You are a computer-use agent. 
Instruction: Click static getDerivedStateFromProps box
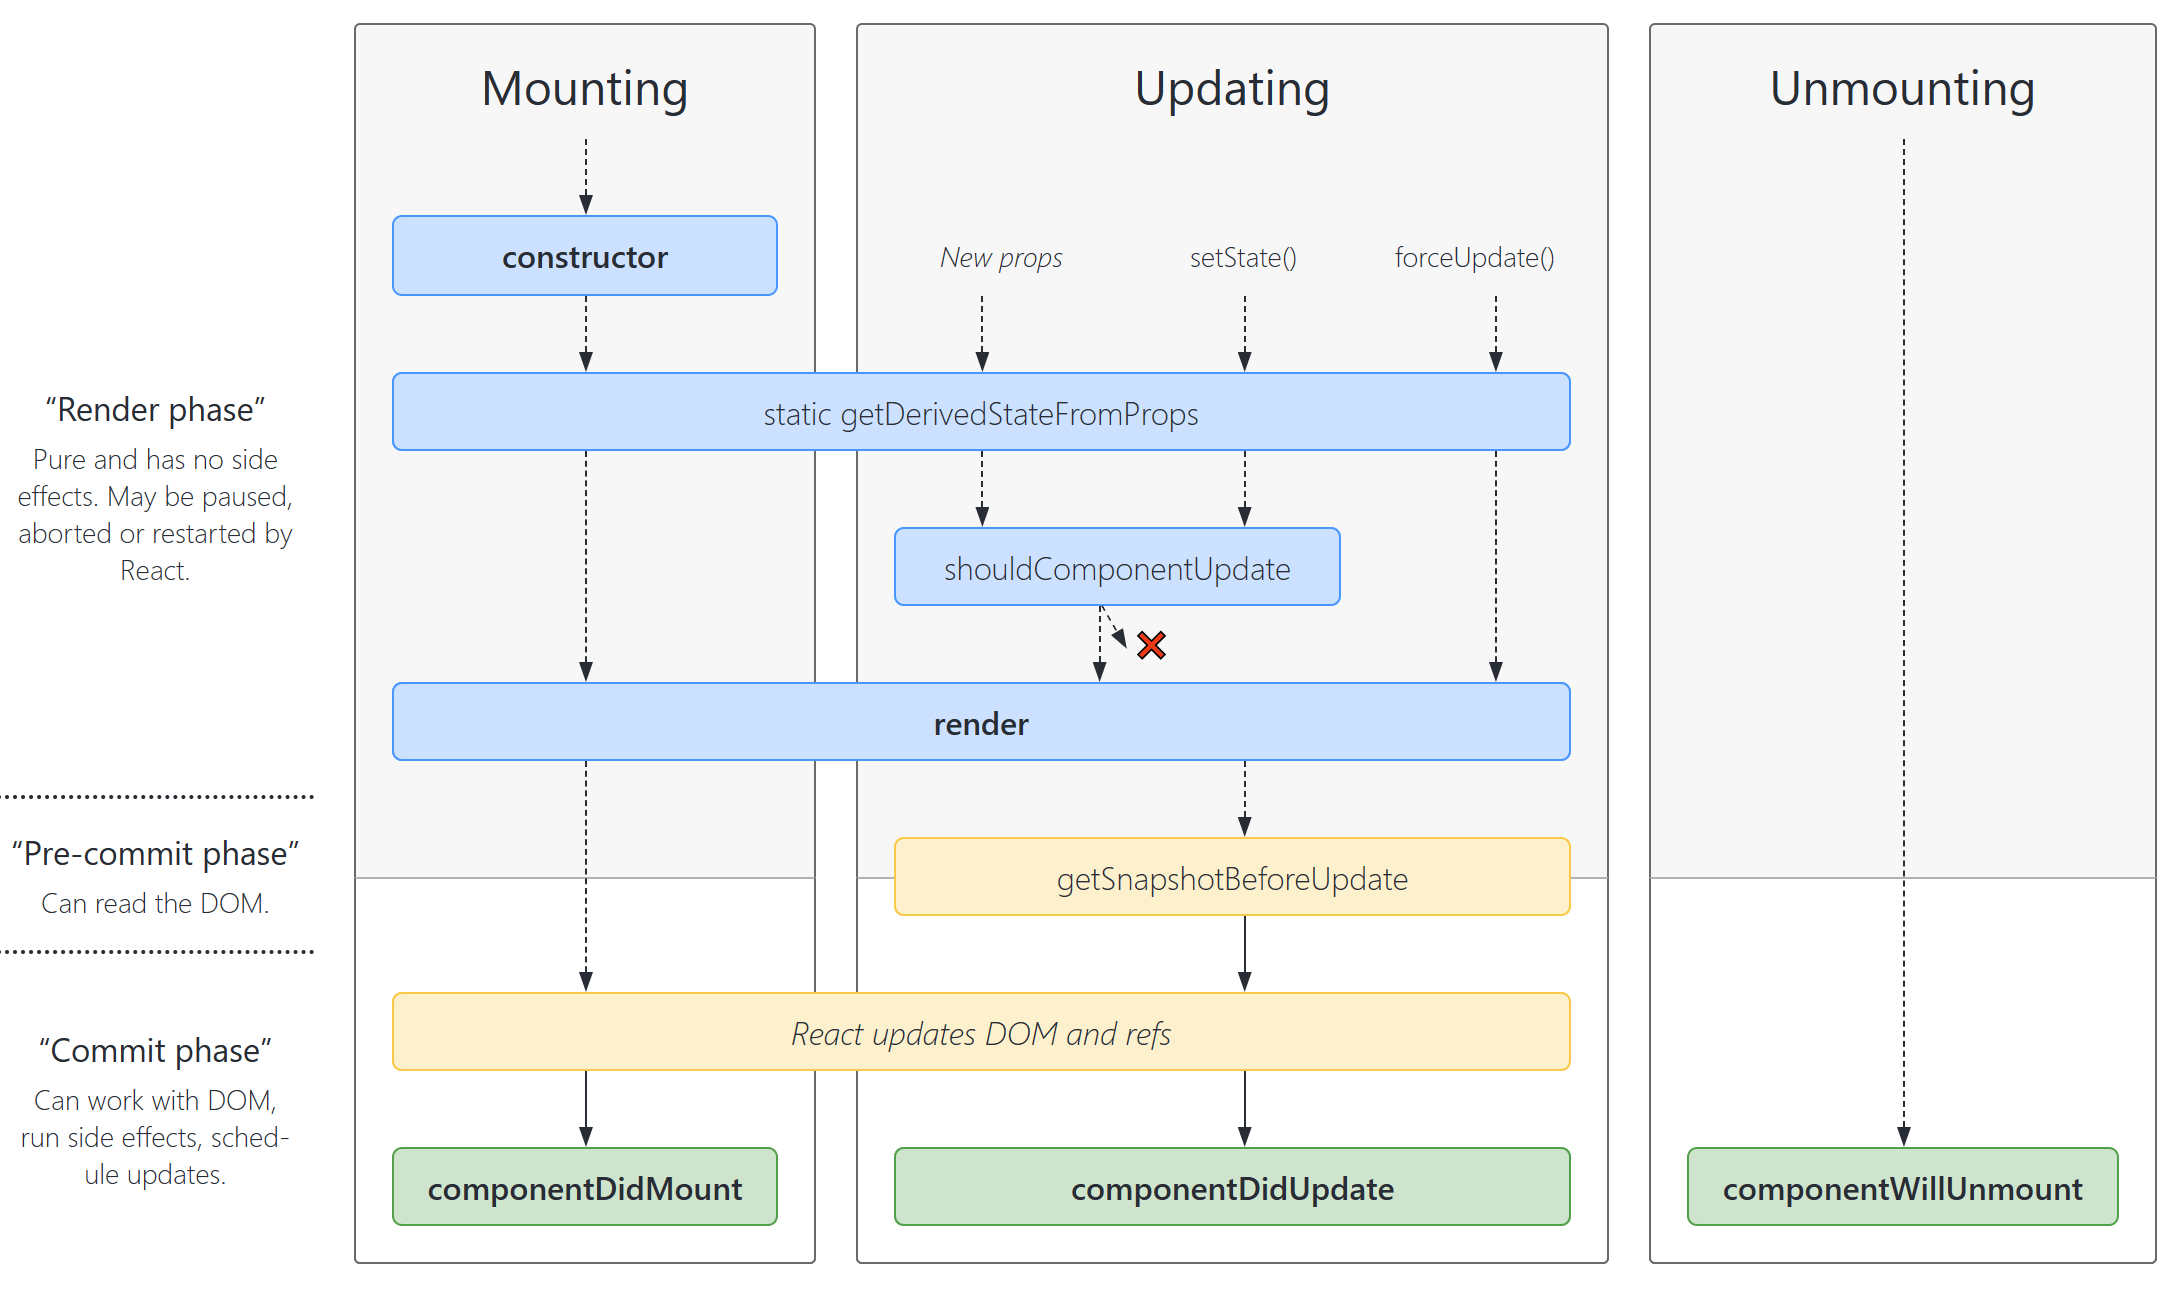tap(980, 413)
